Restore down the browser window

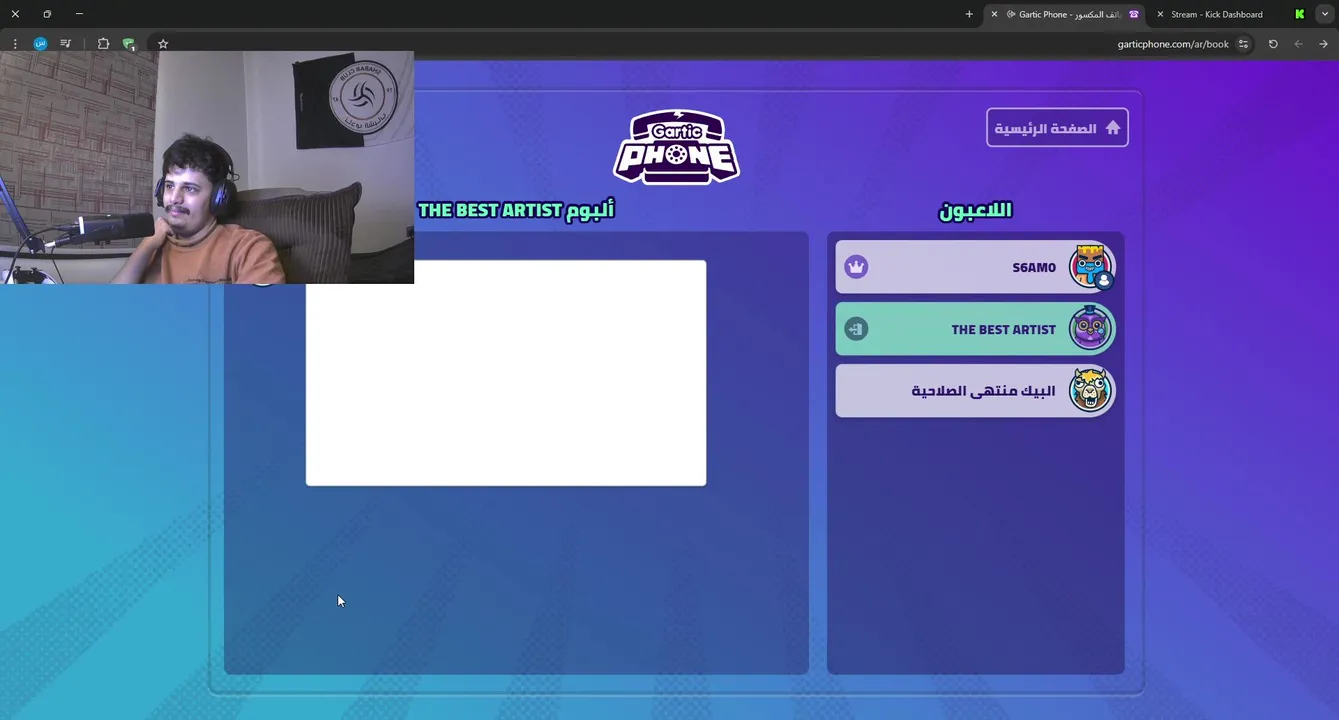(47, 14)
